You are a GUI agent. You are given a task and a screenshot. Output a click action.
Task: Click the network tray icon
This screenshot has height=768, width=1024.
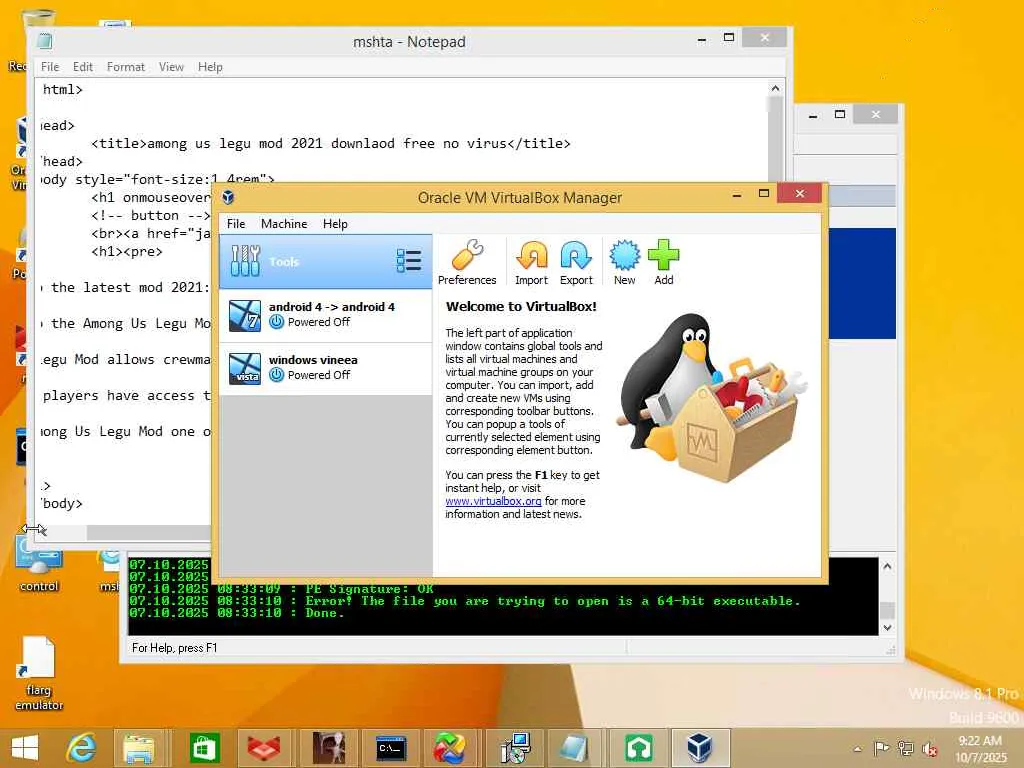tap(906, 748)
